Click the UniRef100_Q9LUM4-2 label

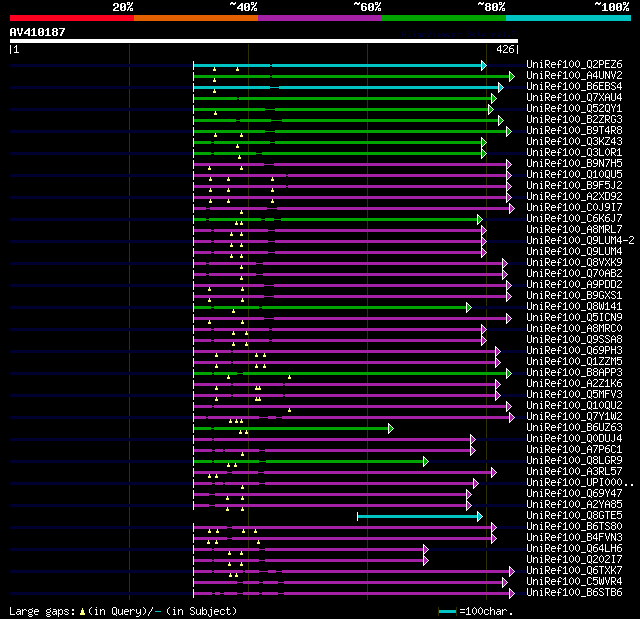tap(580, 240)
